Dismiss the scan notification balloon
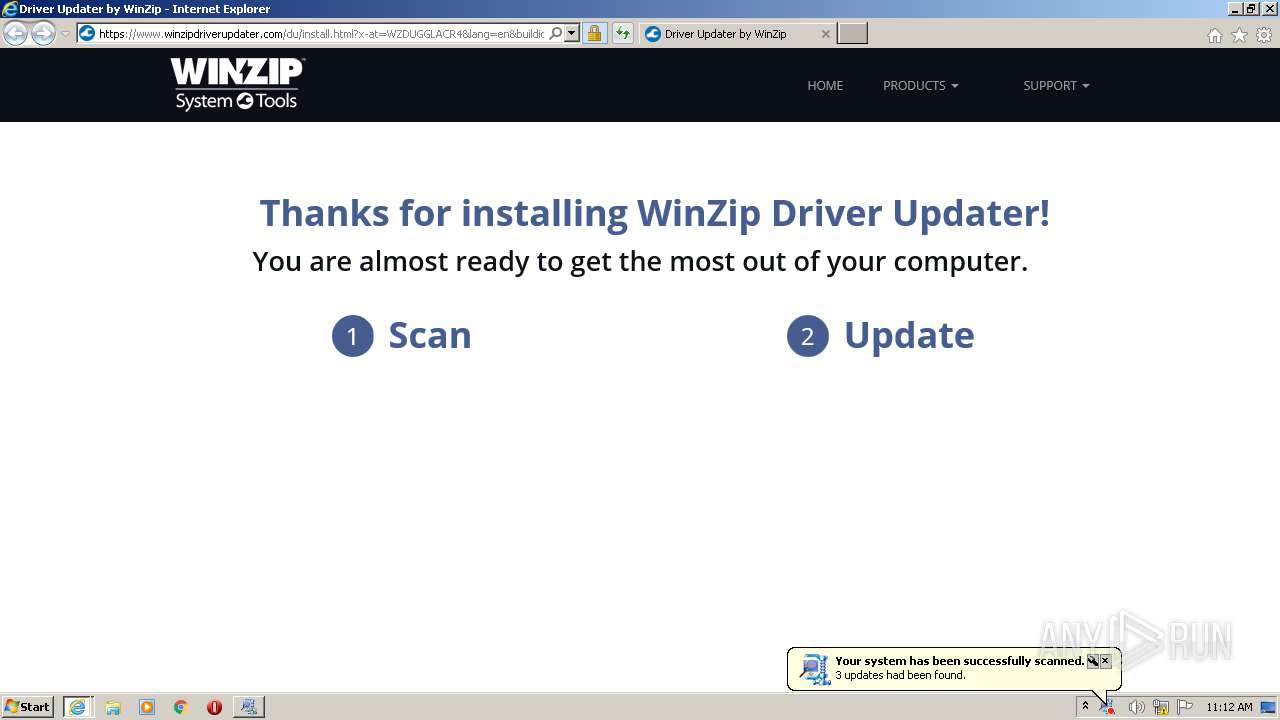The height and width of the screenshot is (720, 1280). pos(1105,661)
